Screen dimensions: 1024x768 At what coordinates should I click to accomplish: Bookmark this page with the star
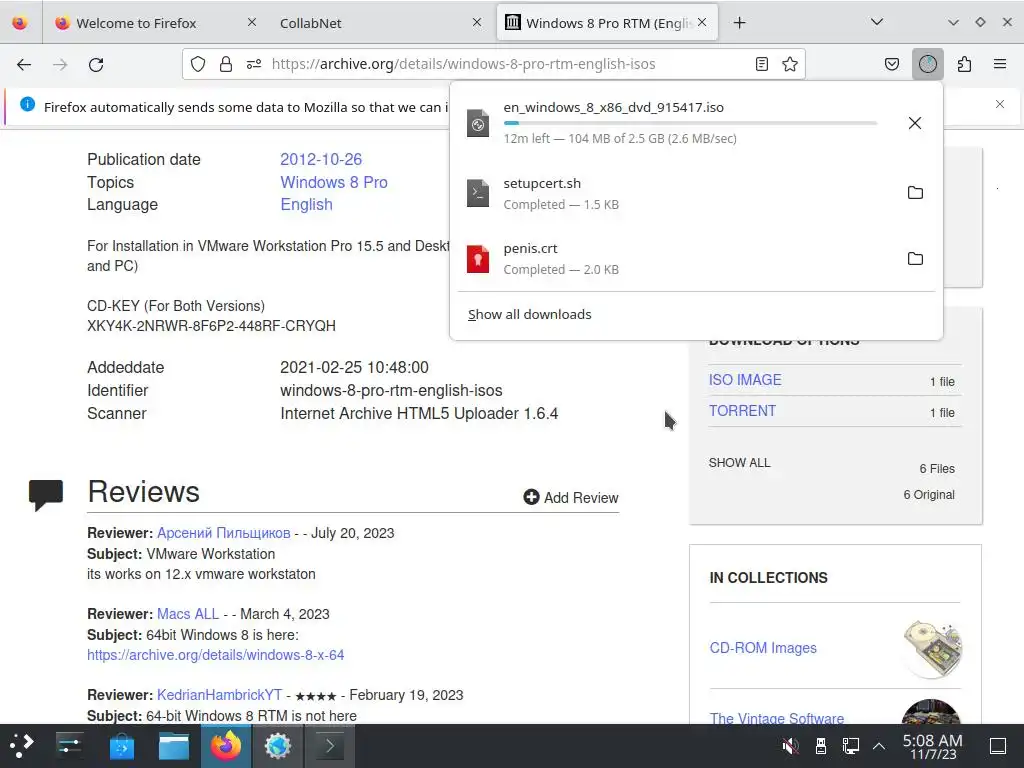790,64
